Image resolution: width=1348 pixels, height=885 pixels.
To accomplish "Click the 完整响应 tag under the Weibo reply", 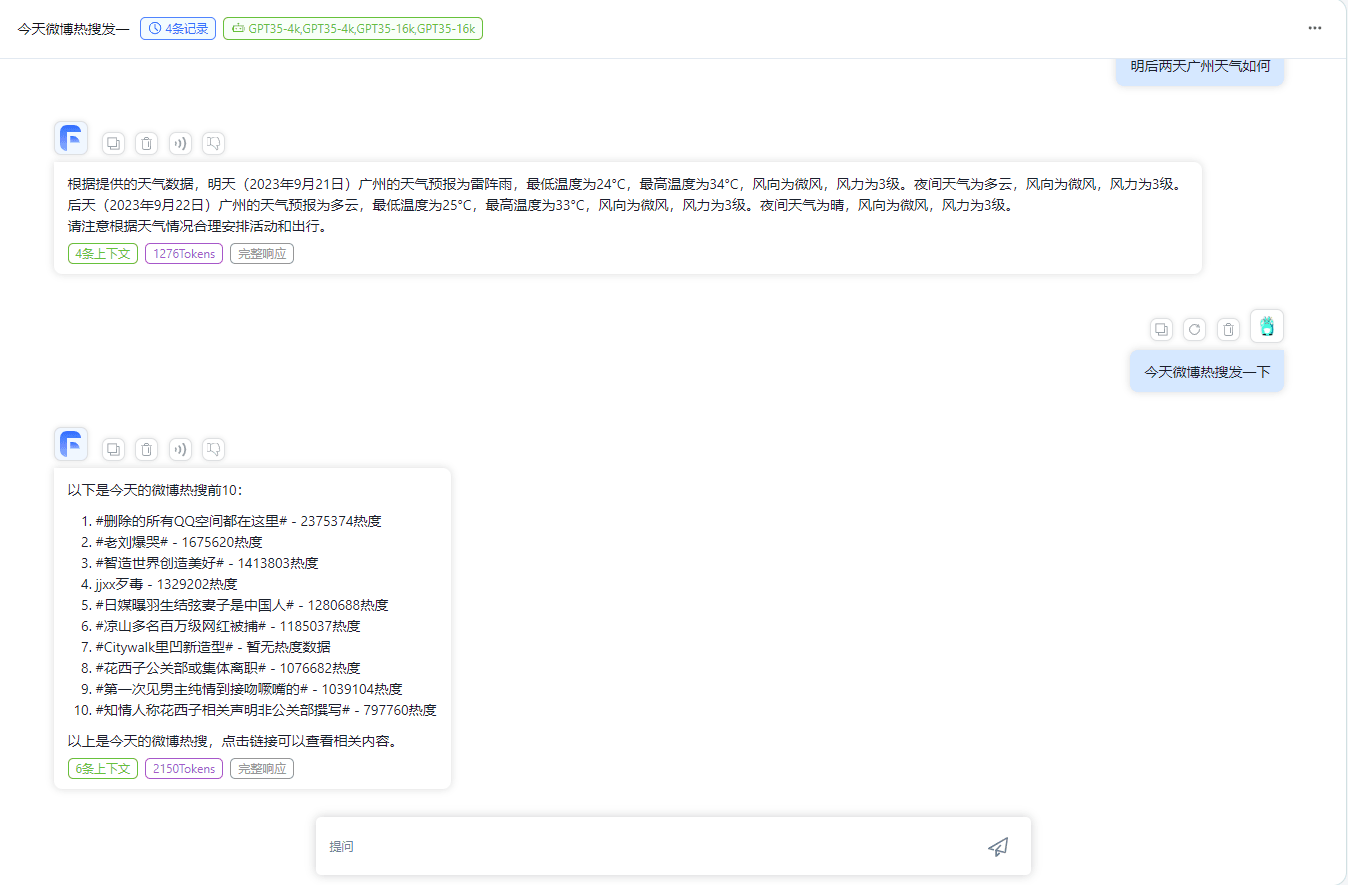I will pos(262,768).
